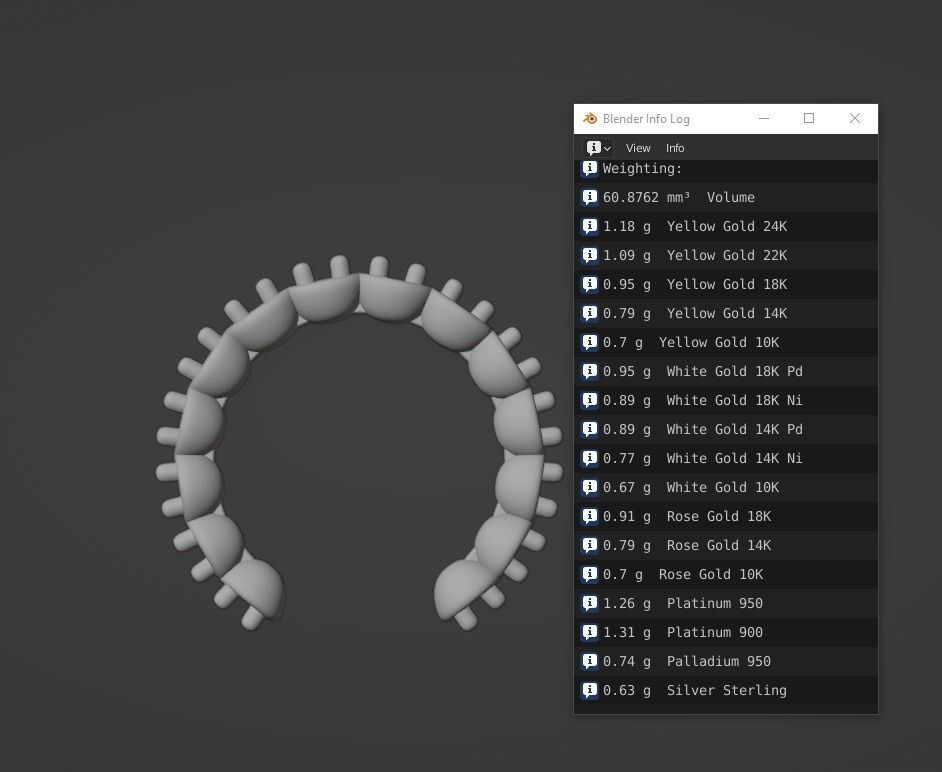Click the info icon beside Platinum 900
Screen dimensions: 942x772
tap(589, 632)
